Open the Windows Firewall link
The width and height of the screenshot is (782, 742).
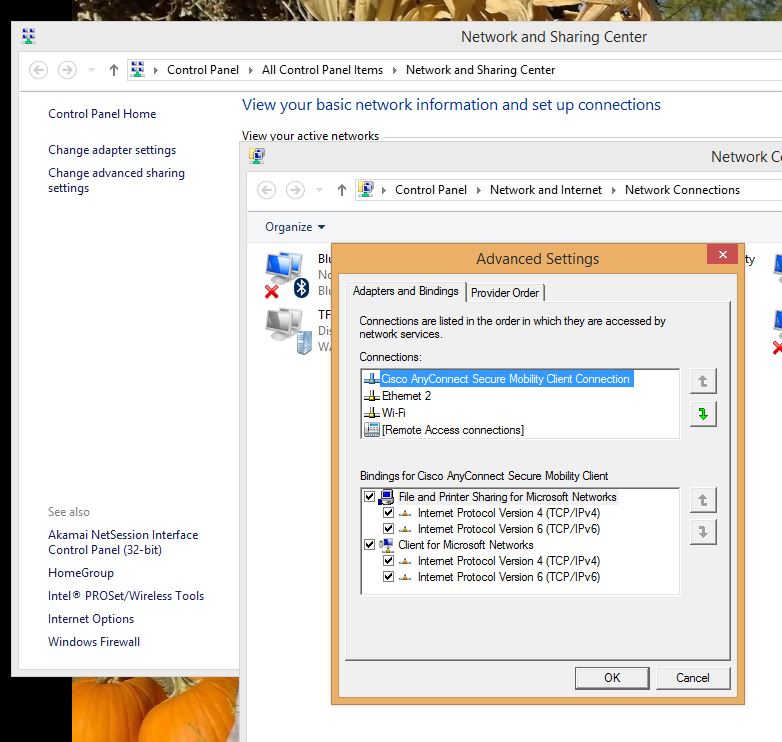tap(94, 642)
